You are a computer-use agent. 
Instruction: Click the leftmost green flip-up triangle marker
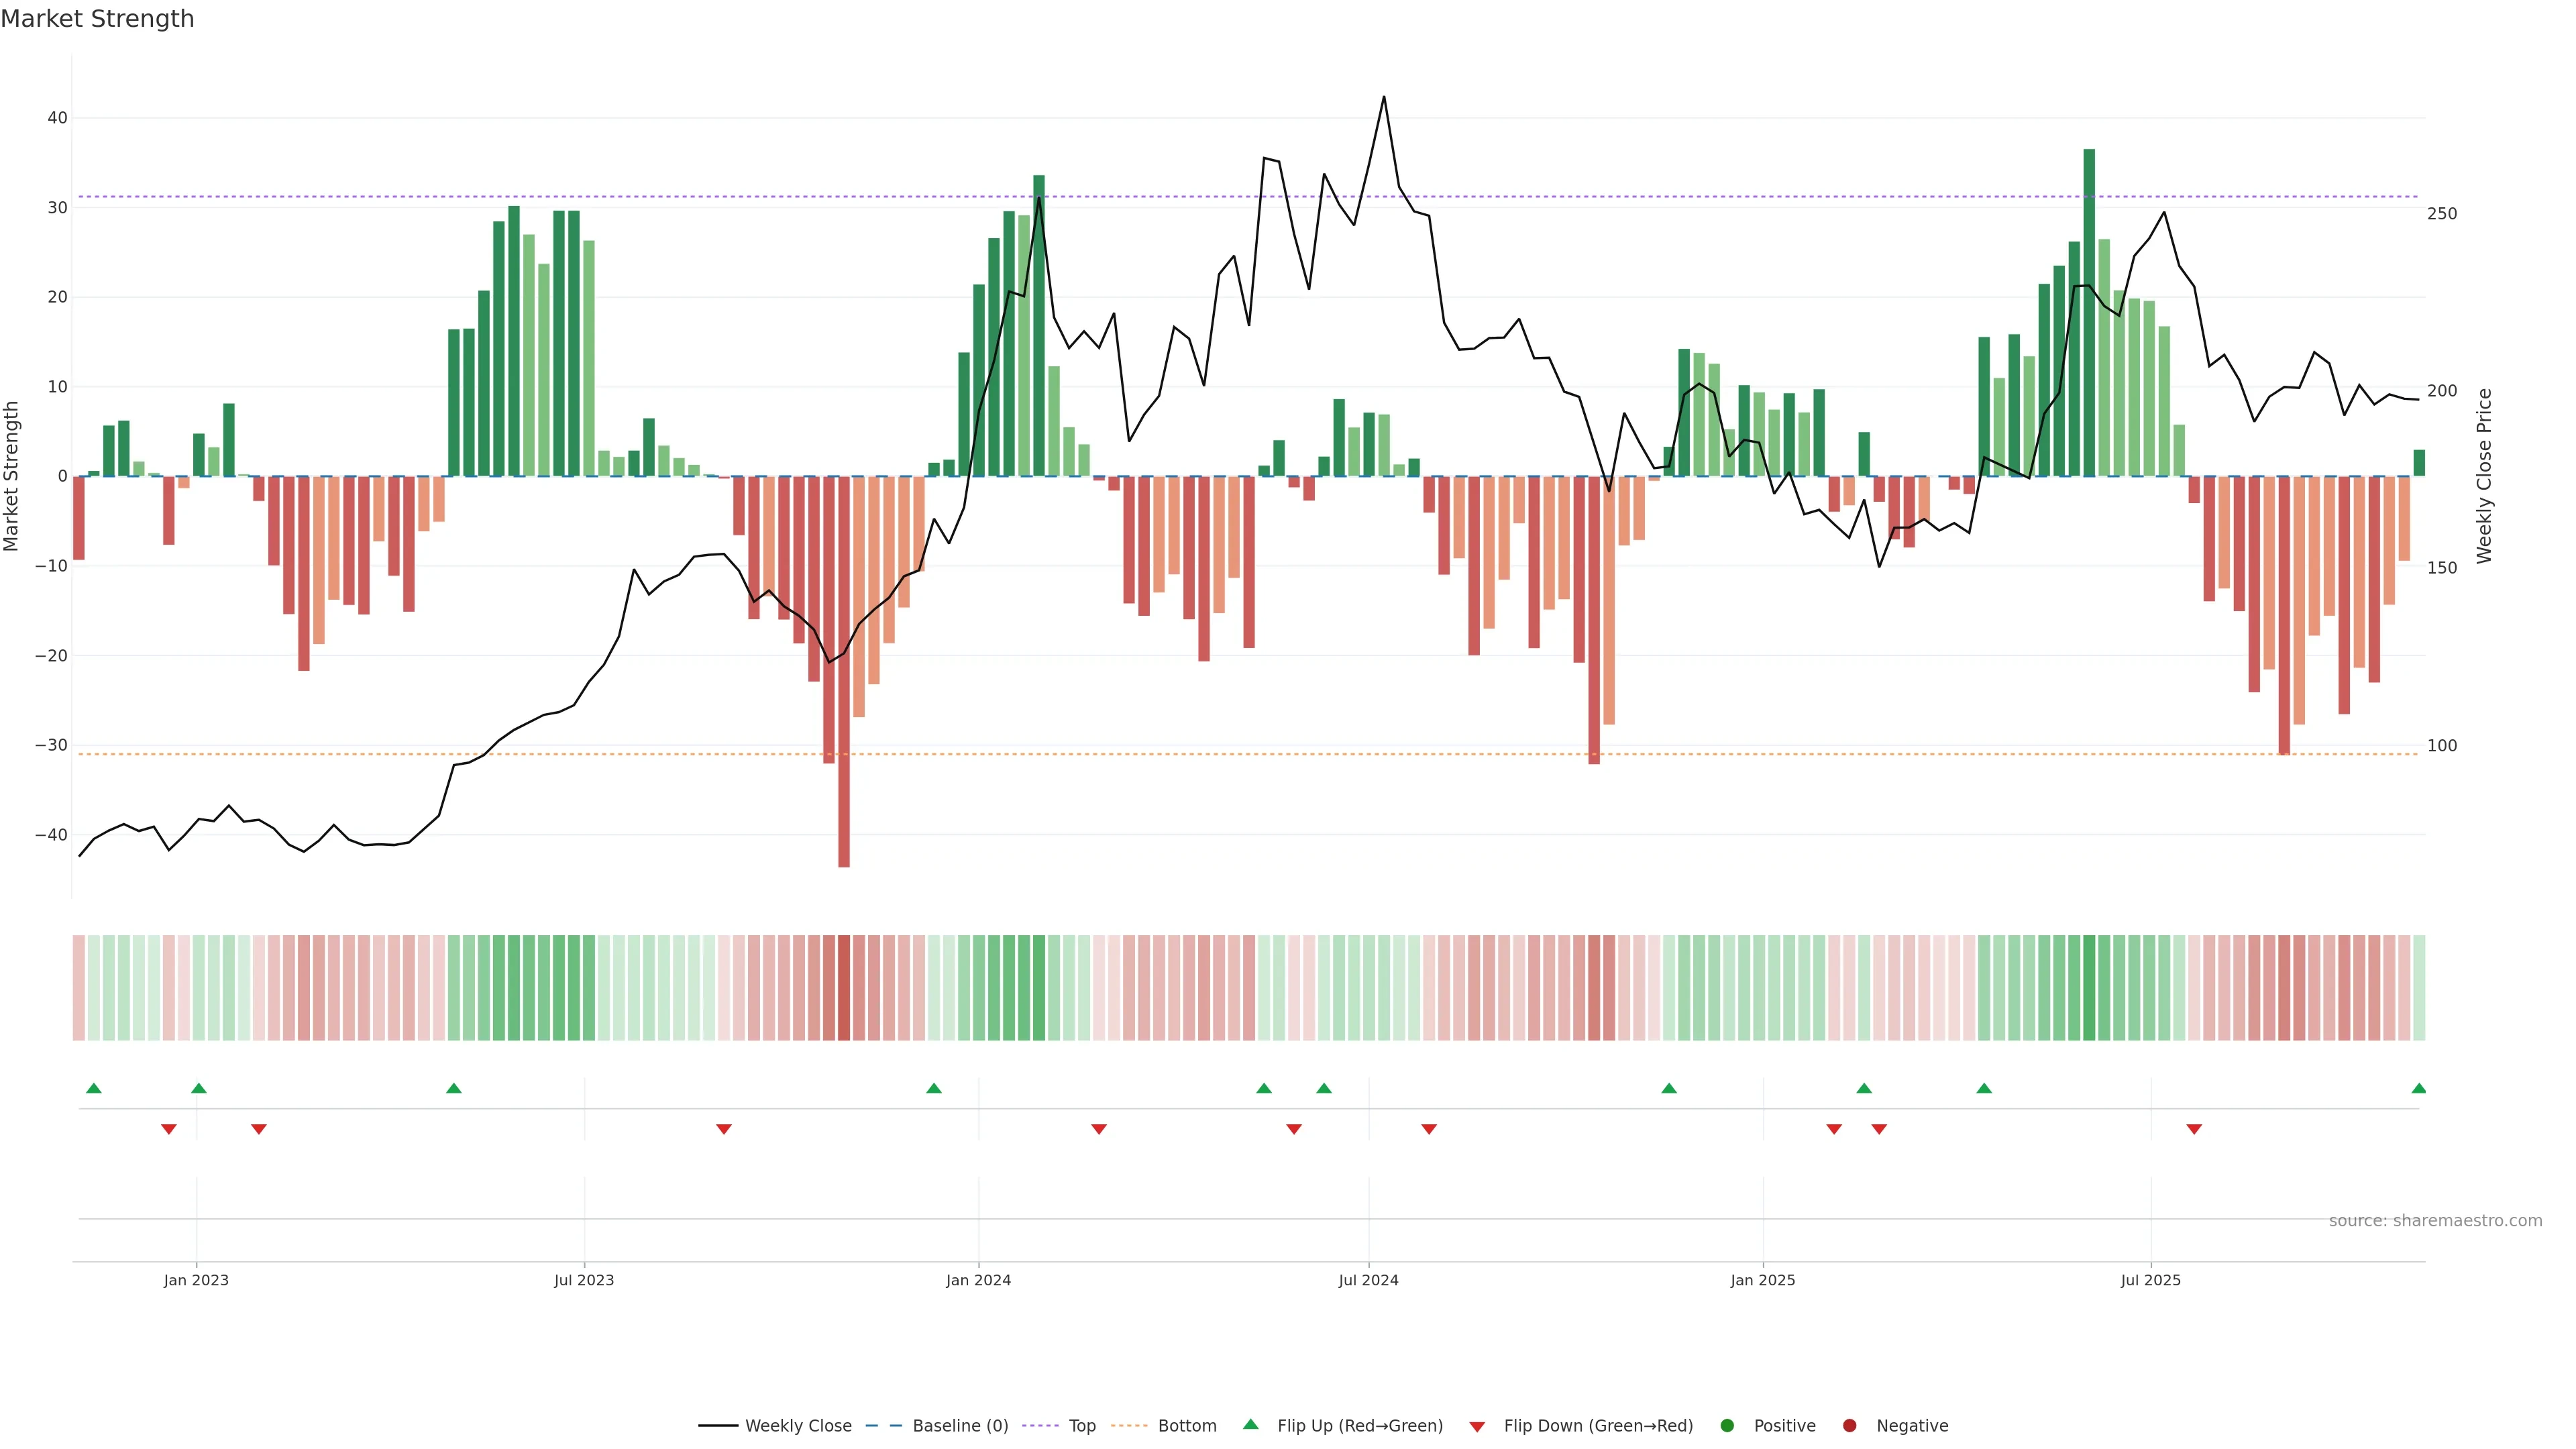94,1088
